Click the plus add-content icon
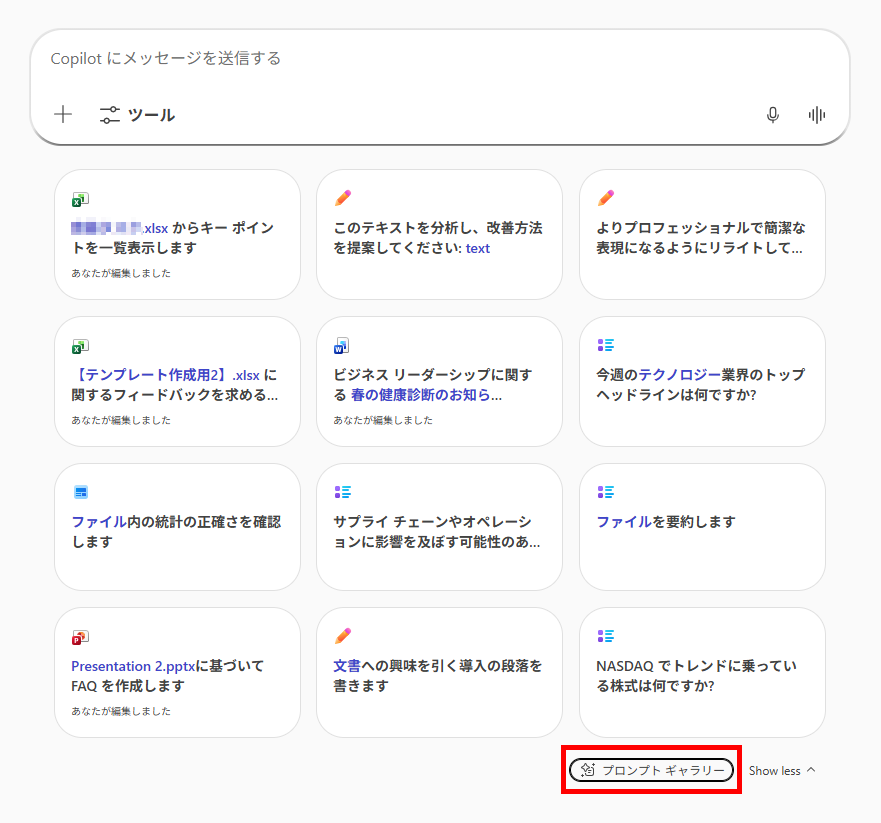Viewport: 881px width, 823px height. [63, 115]
